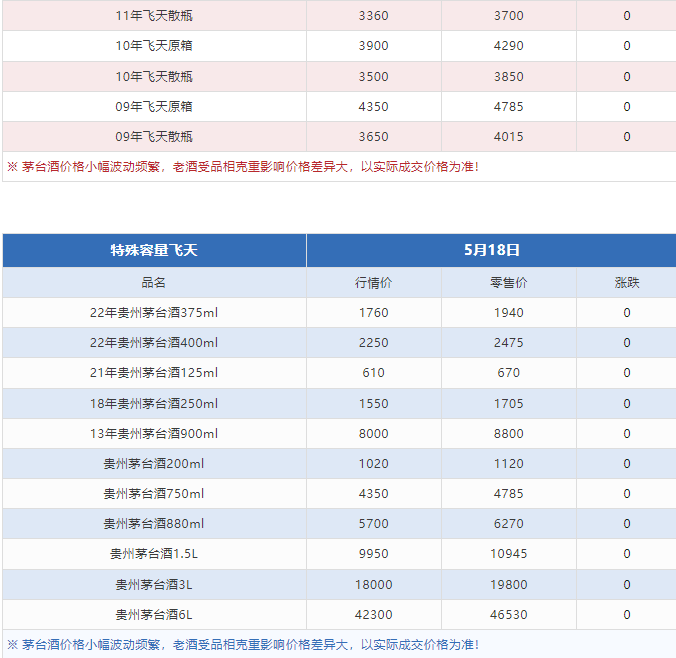This screenshot has width=676, height=658.
Task: Select 13年贵州茅台酒900ml product name
Action: 154,434
